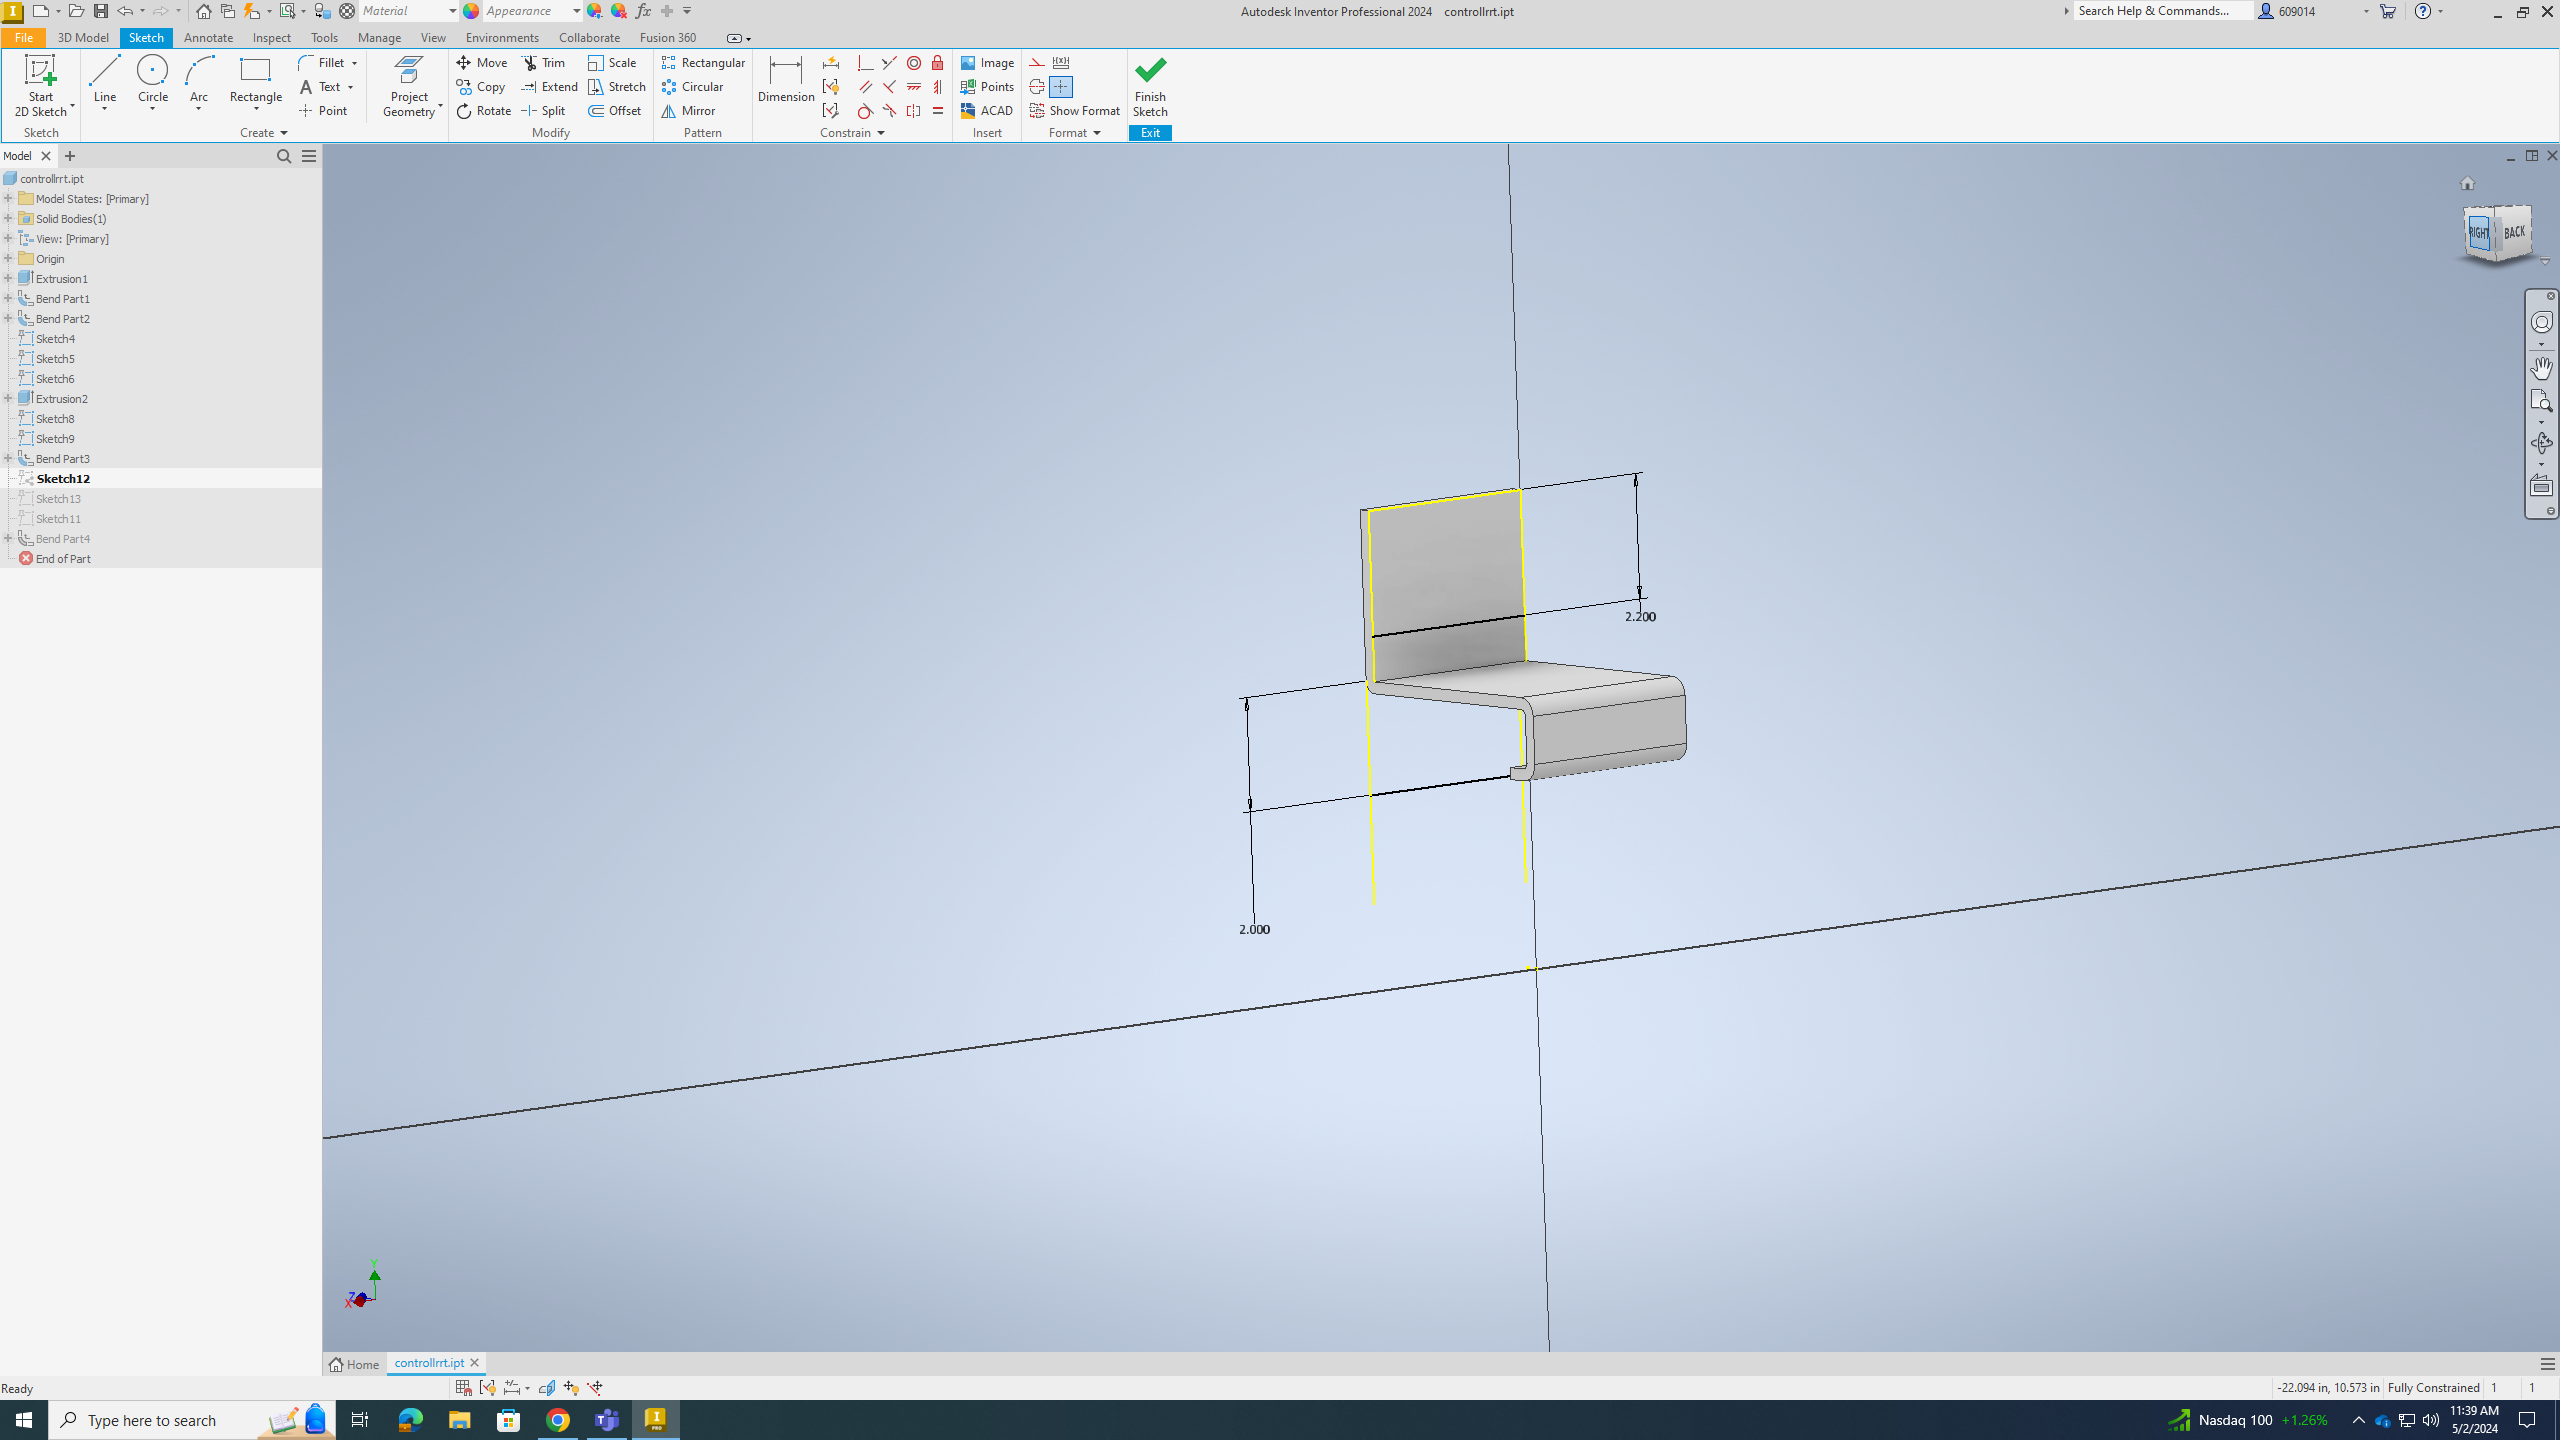Apply the Tangent constraint icon

[x=866, y=111]
